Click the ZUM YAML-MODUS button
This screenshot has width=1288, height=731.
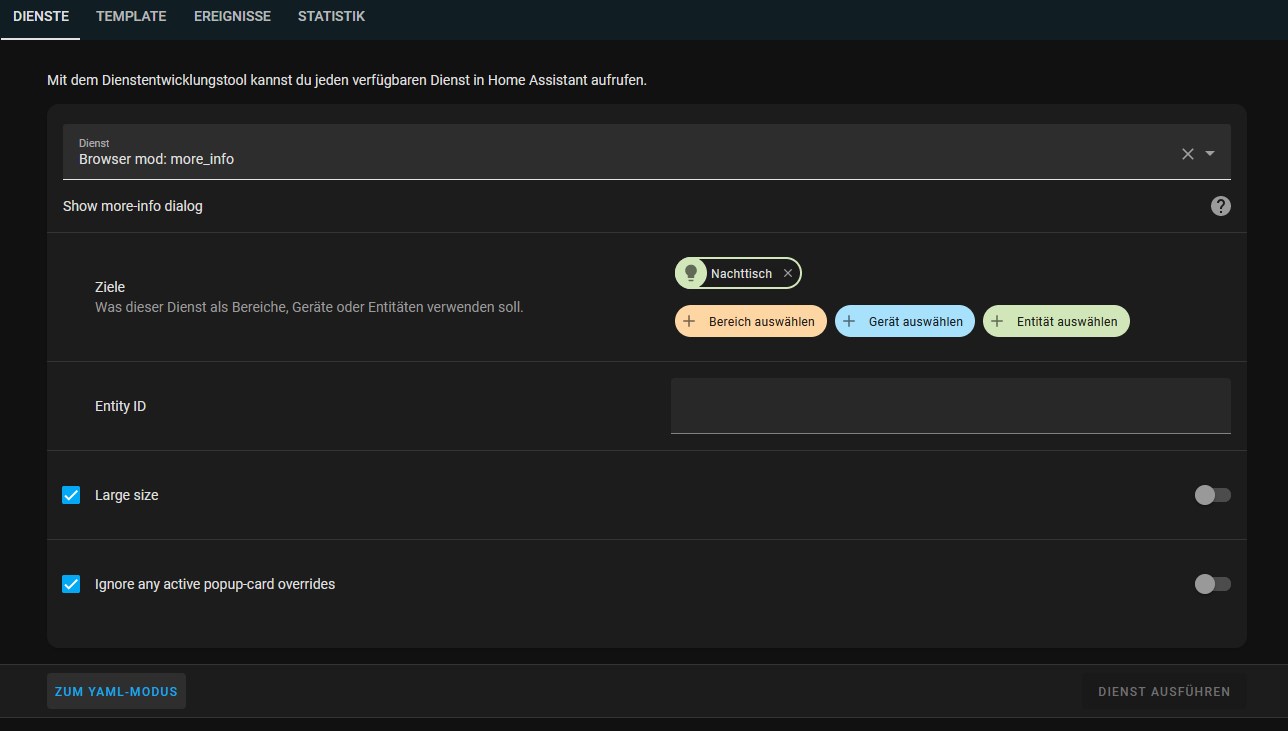point(116,690)
